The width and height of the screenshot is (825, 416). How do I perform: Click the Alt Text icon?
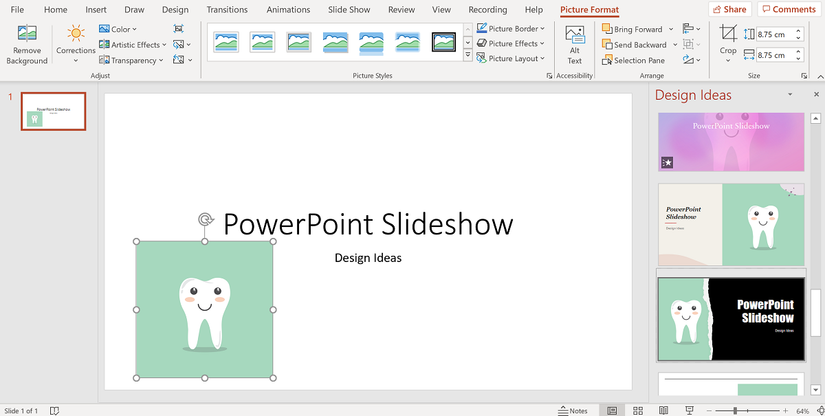click(575, 35)
